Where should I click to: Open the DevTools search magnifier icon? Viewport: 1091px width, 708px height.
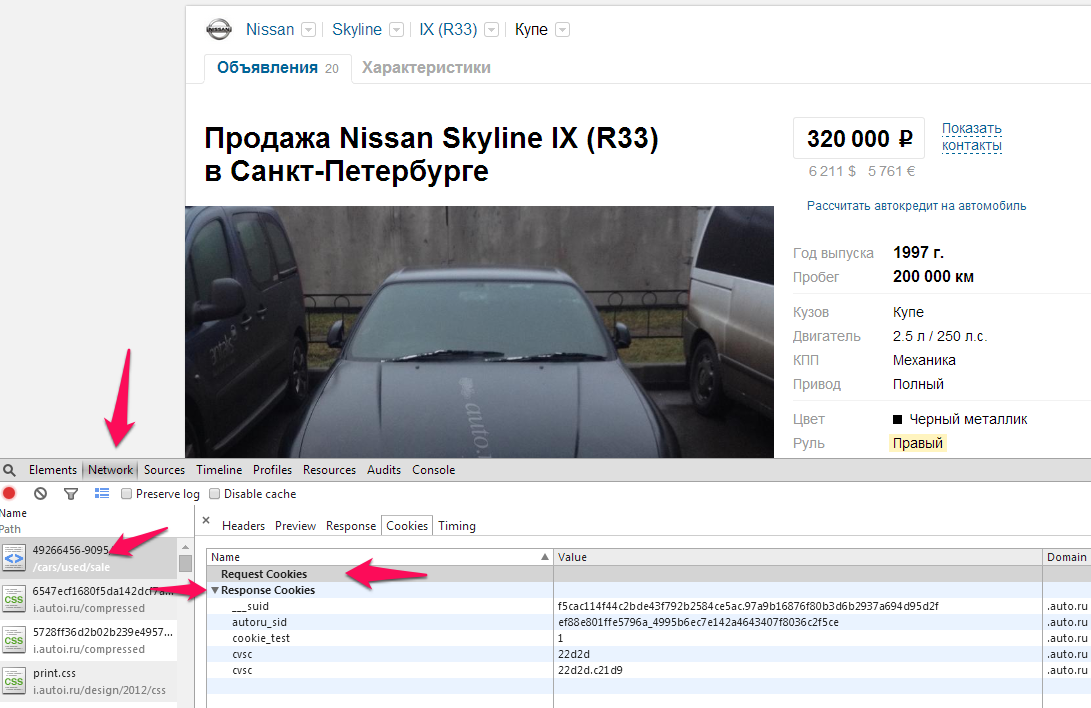[9, 470]
